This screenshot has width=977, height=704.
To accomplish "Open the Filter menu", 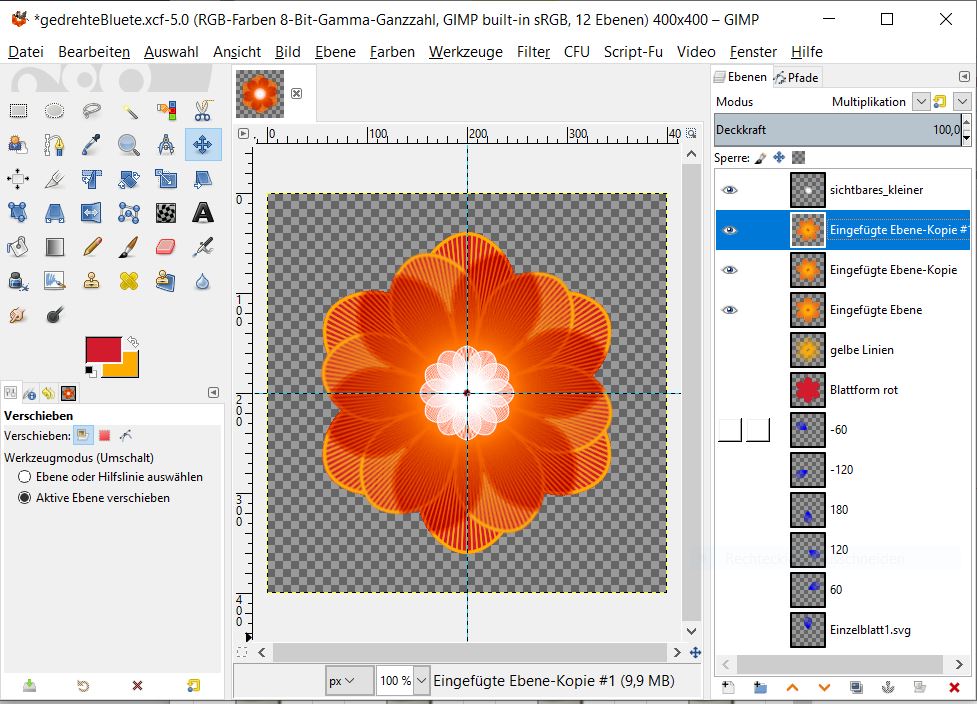I will point(533,52).
